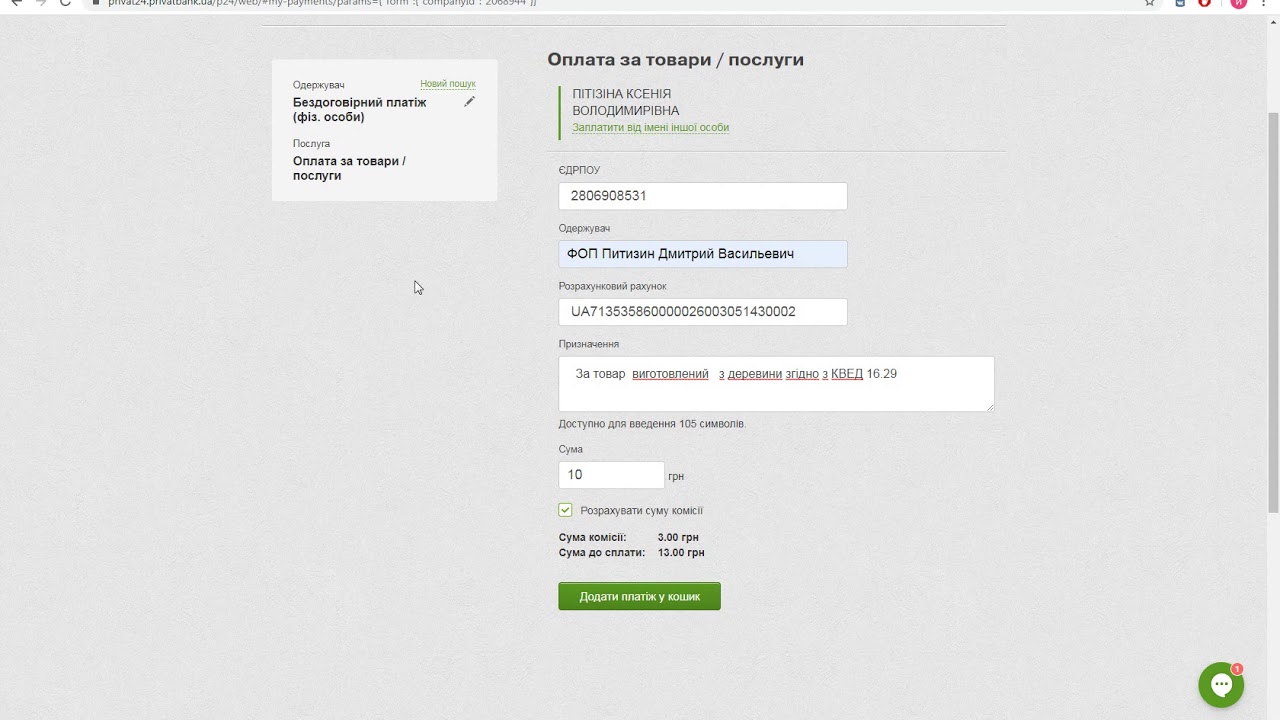Viewport: 1280px width, 720px height.
Task: Click the pencil edit icon beside Бездоговірний платіж
Action: [x=469, y=102]
